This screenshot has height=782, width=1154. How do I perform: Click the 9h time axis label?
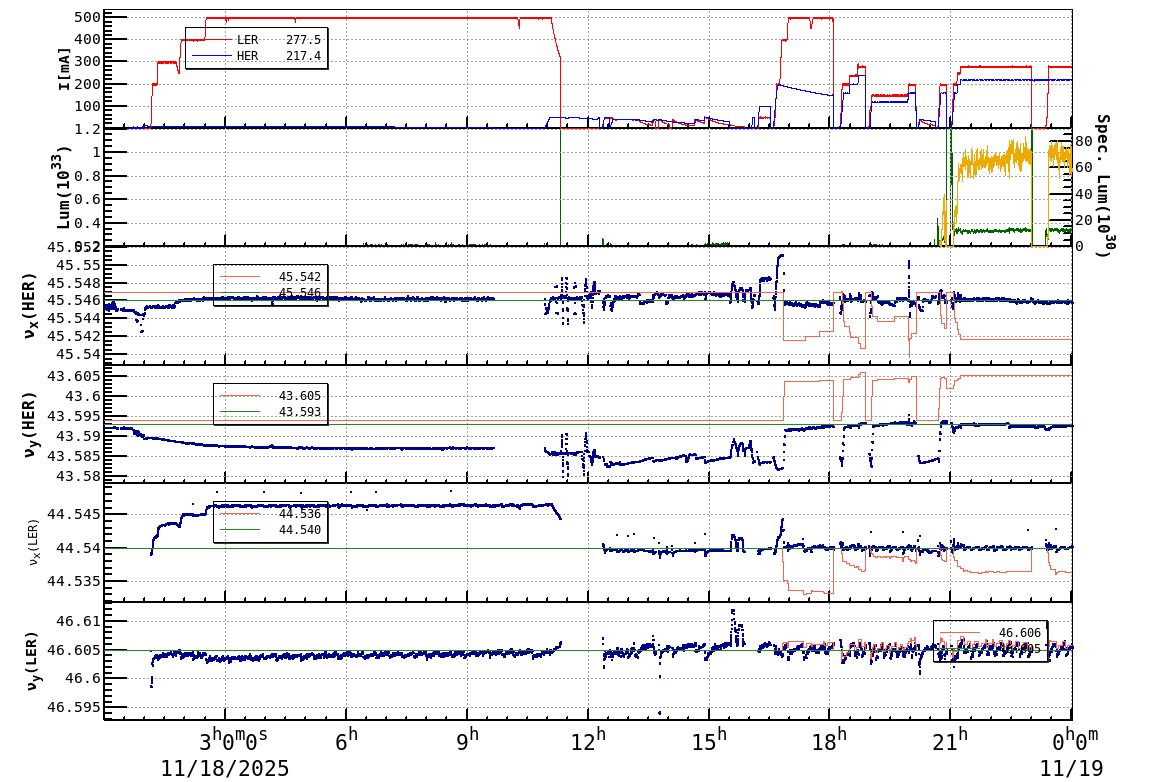467,739
